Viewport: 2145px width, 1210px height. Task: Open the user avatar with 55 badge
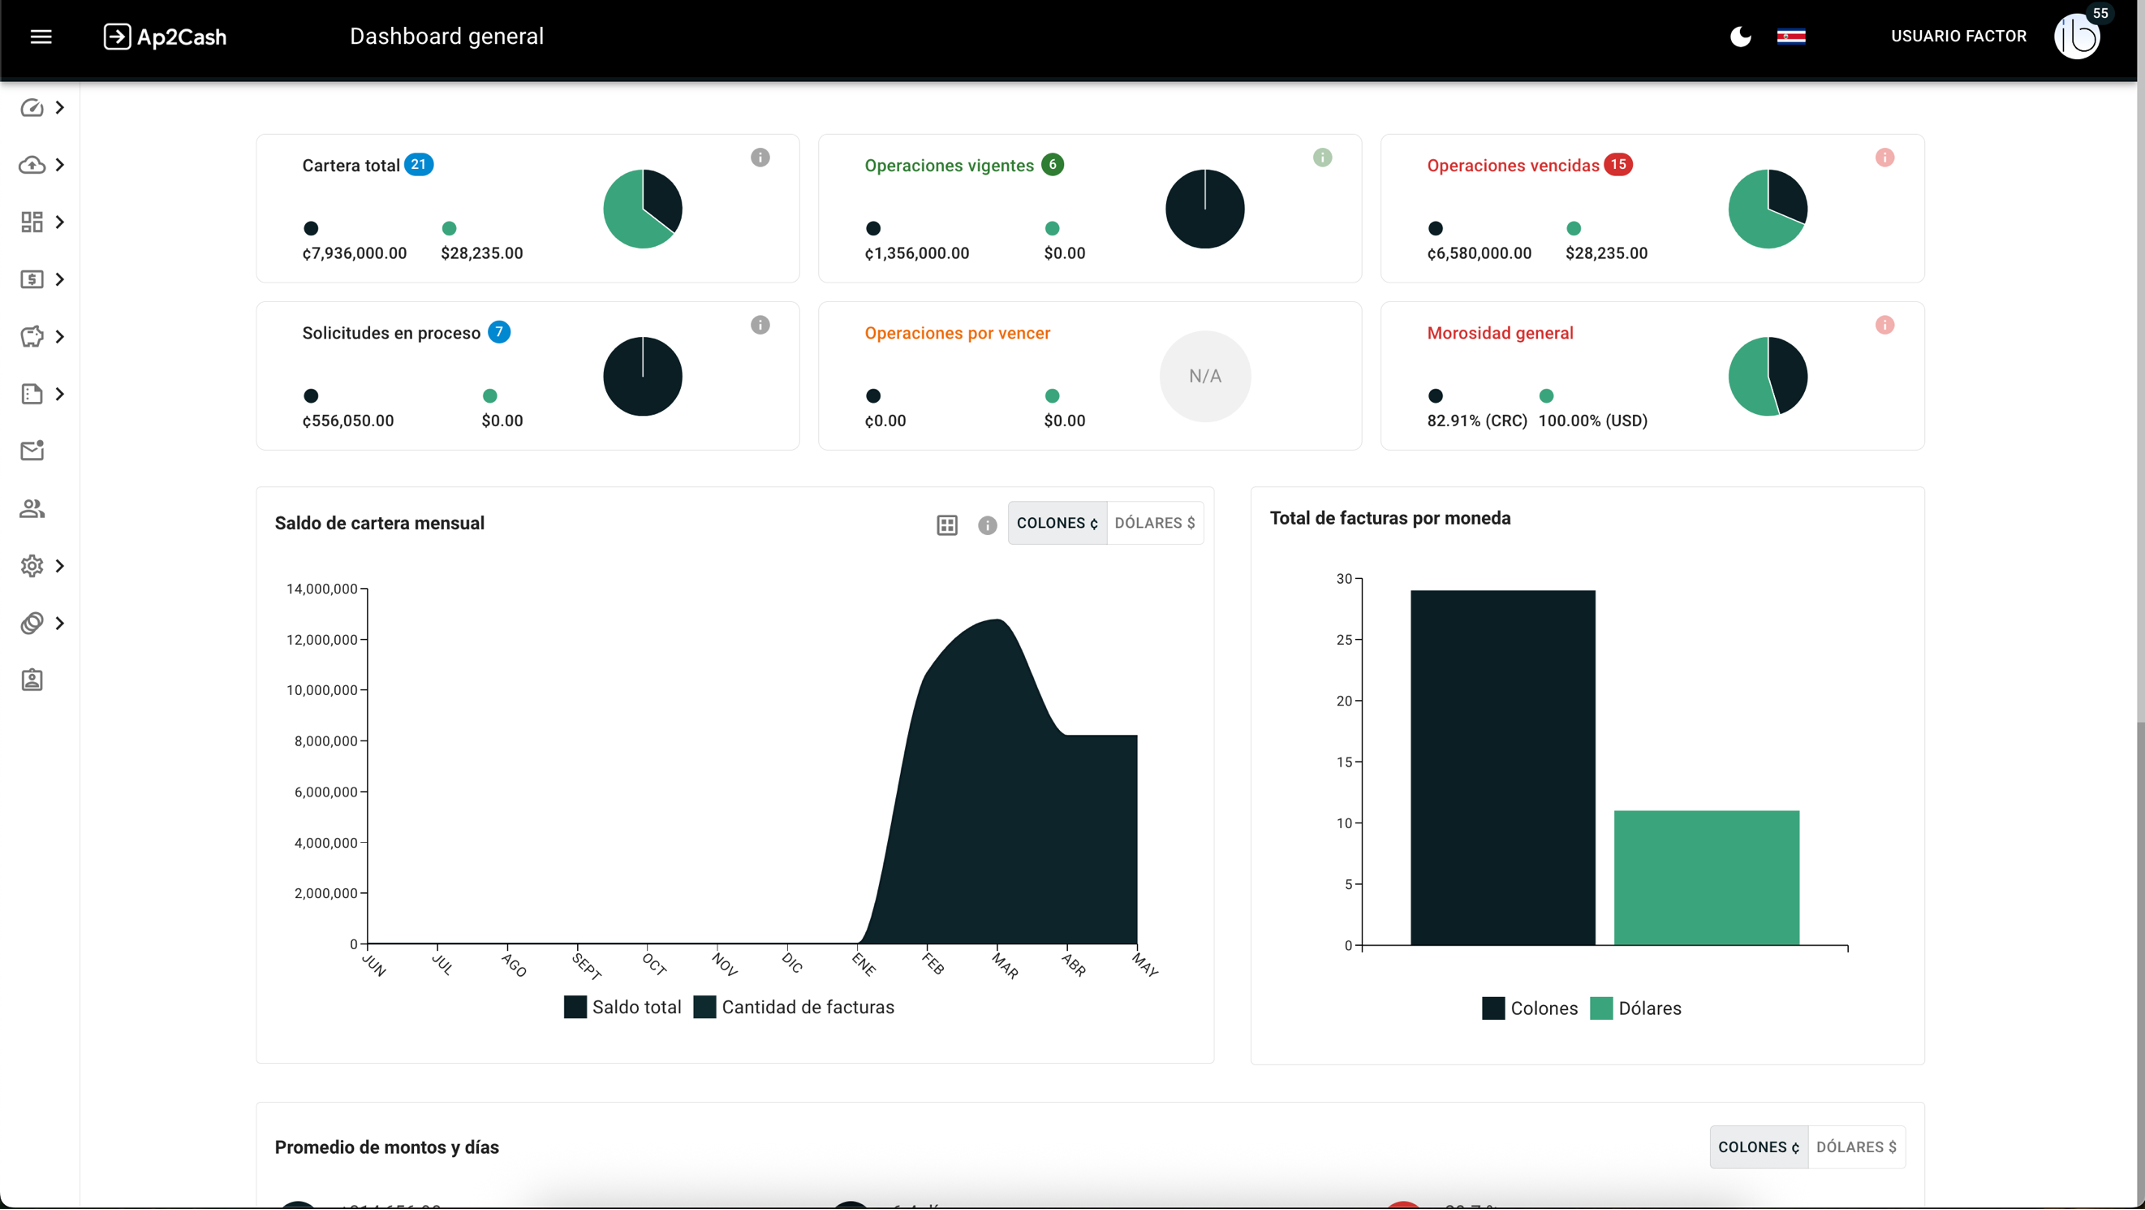(2077, 37)
